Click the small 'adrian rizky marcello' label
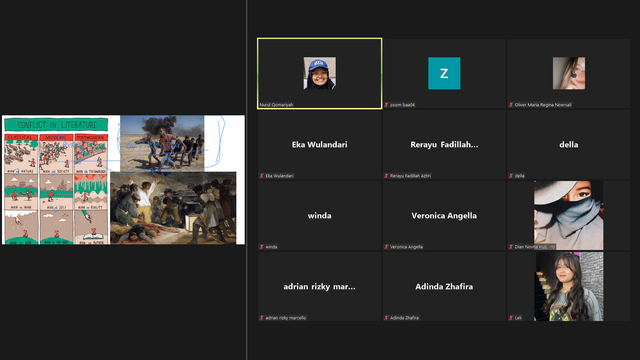Image resolution: width=640 pixels, height=360 pixels. (285, 318)
